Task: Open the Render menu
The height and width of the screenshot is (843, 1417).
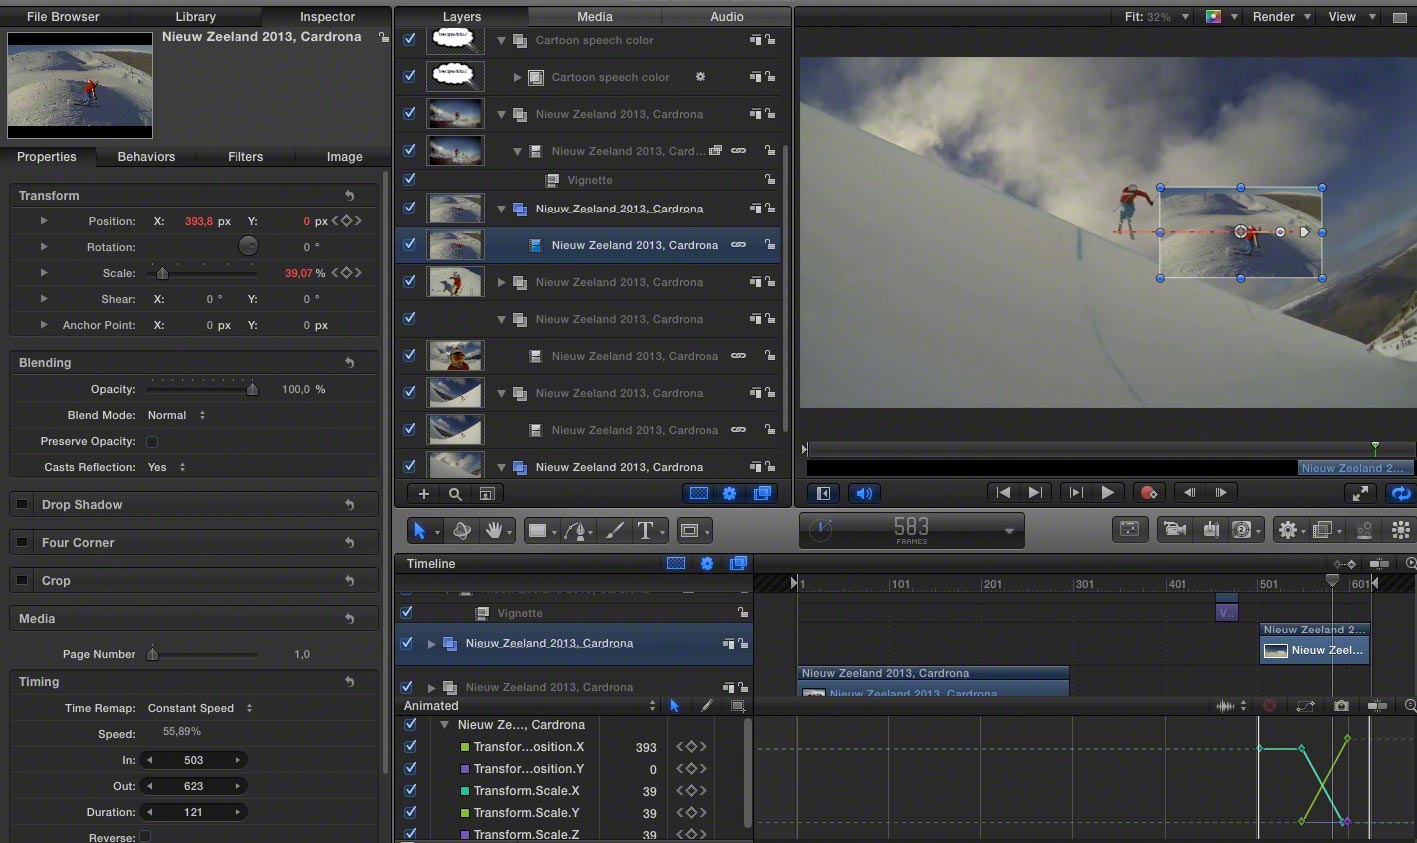Action: click(1282, 17)
